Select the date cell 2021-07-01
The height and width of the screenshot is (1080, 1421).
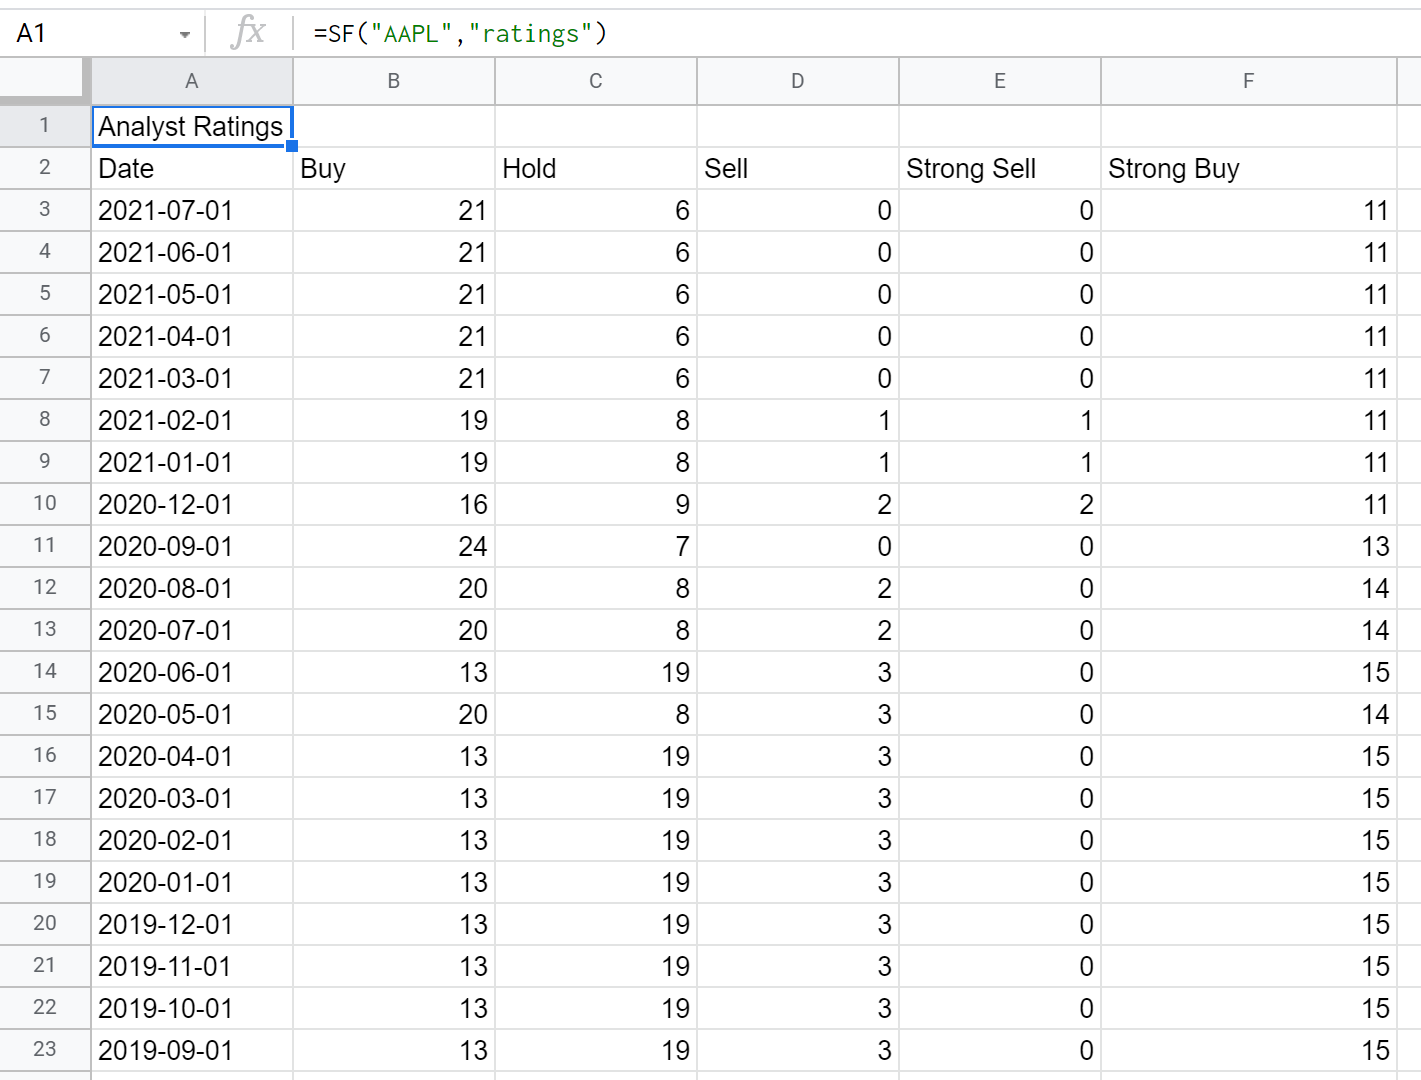[192, 211]
